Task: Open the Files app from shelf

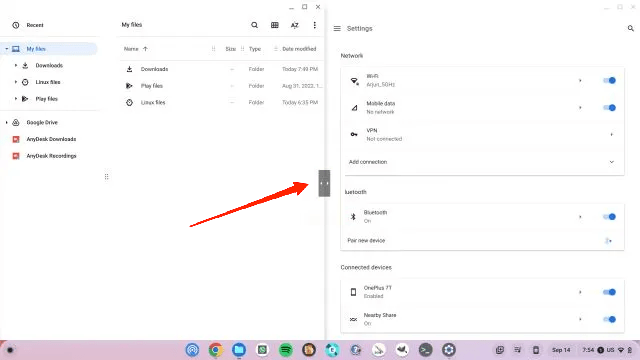Action: (239, 350)
